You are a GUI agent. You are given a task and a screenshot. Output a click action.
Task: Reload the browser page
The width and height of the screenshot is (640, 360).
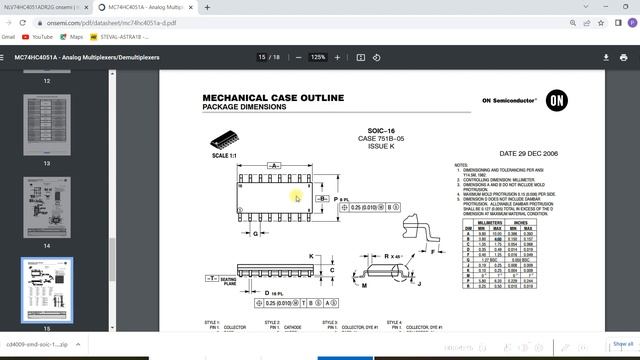click(23, 23)
